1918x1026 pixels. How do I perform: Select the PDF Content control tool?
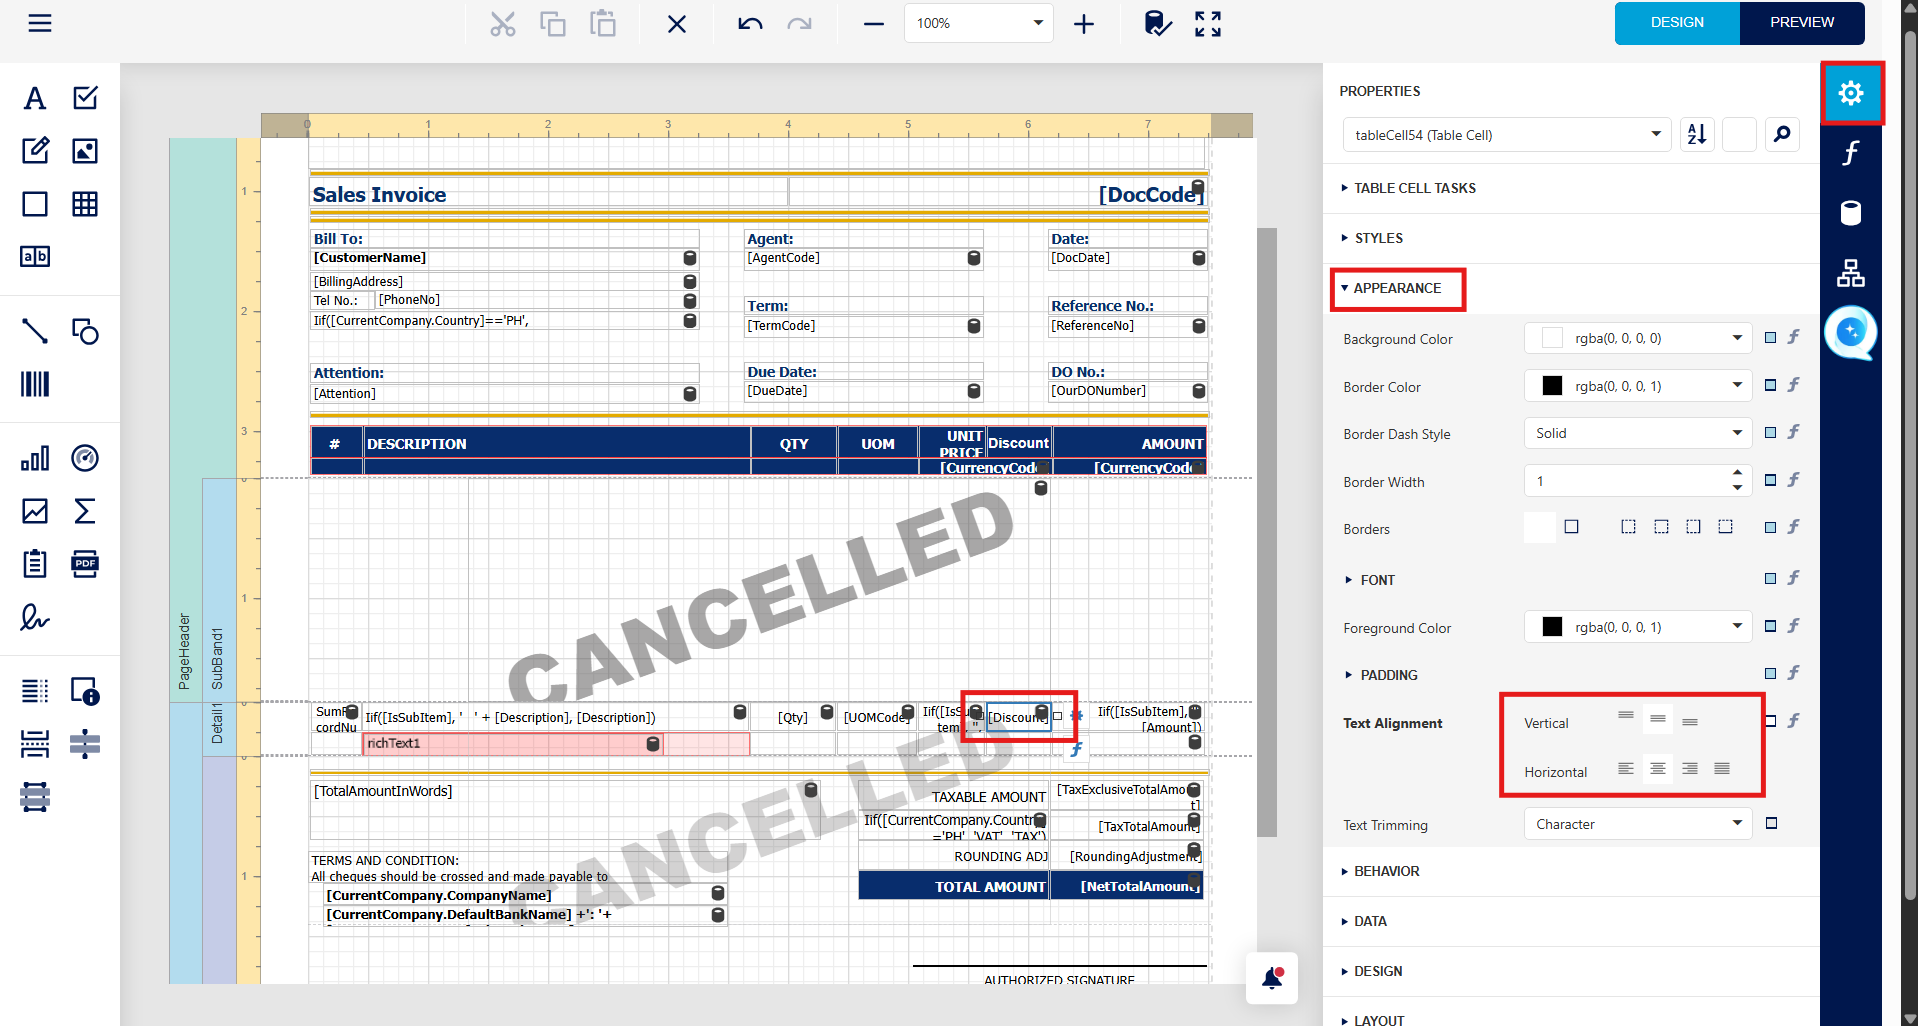click(85, 564)
